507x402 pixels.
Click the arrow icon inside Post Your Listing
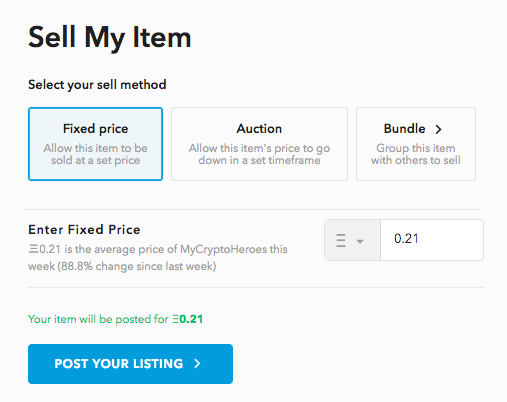tap(197, 364)
